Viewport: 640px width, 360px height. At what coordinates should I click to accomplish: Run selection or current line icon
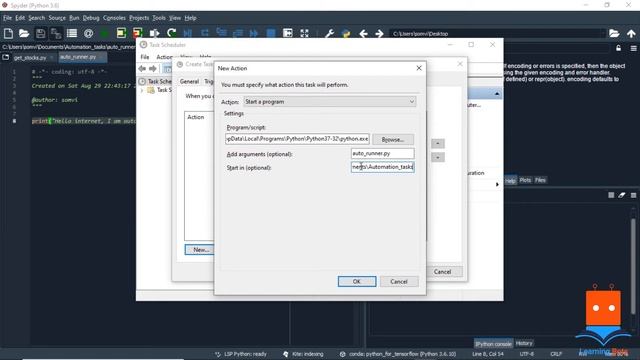click(154, 33)
